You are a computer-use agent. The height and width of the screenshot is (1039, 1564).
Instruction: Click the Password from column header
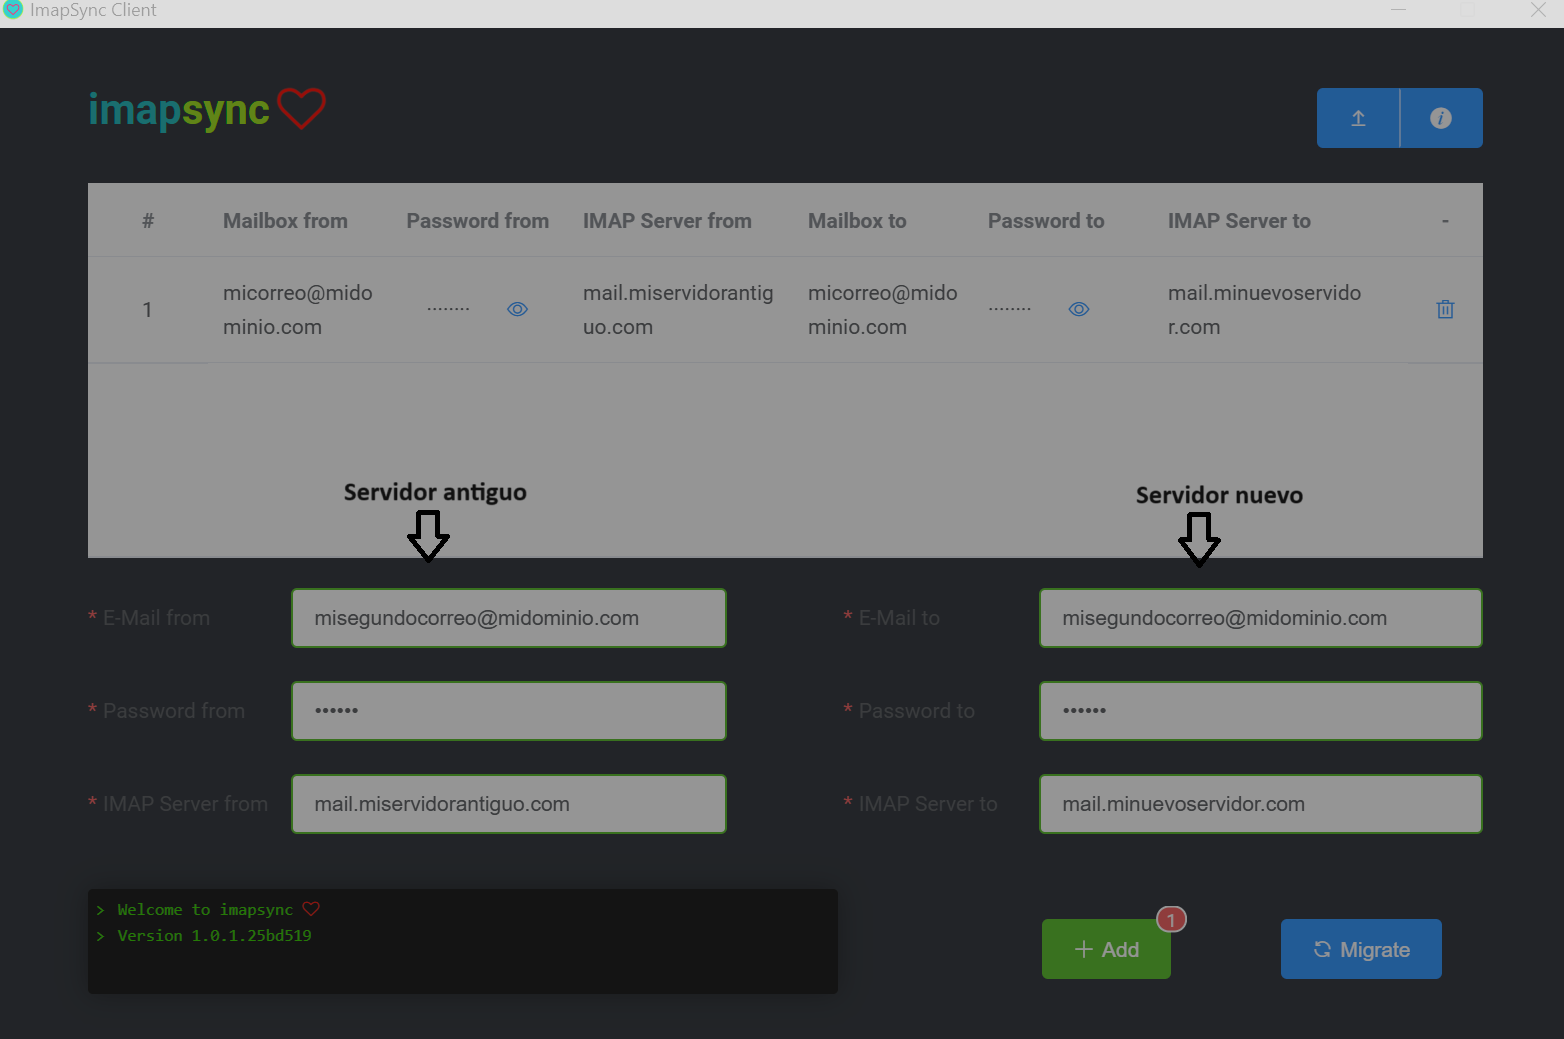[x=477, y=221]
